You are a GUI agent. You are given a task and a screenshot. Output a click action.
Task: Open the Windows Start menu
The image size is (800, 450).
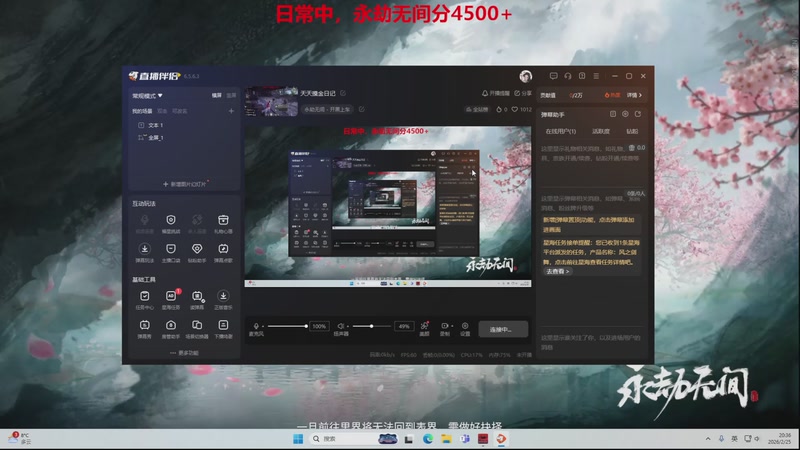[x=298, y=439]
